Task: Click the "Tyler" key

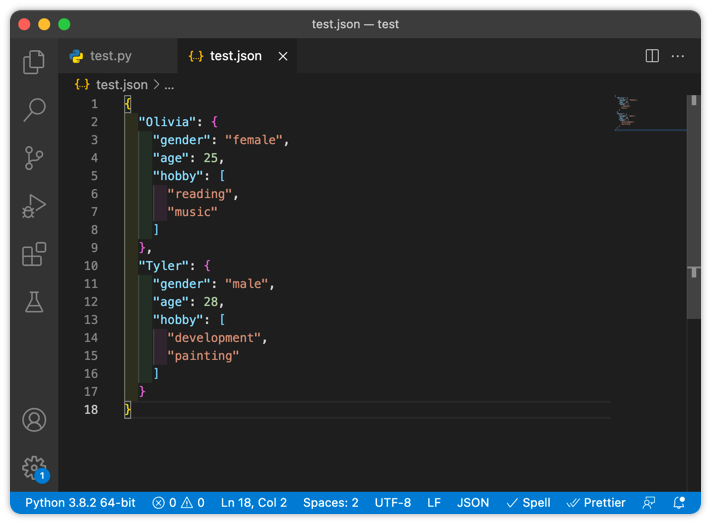Action: 164,266
